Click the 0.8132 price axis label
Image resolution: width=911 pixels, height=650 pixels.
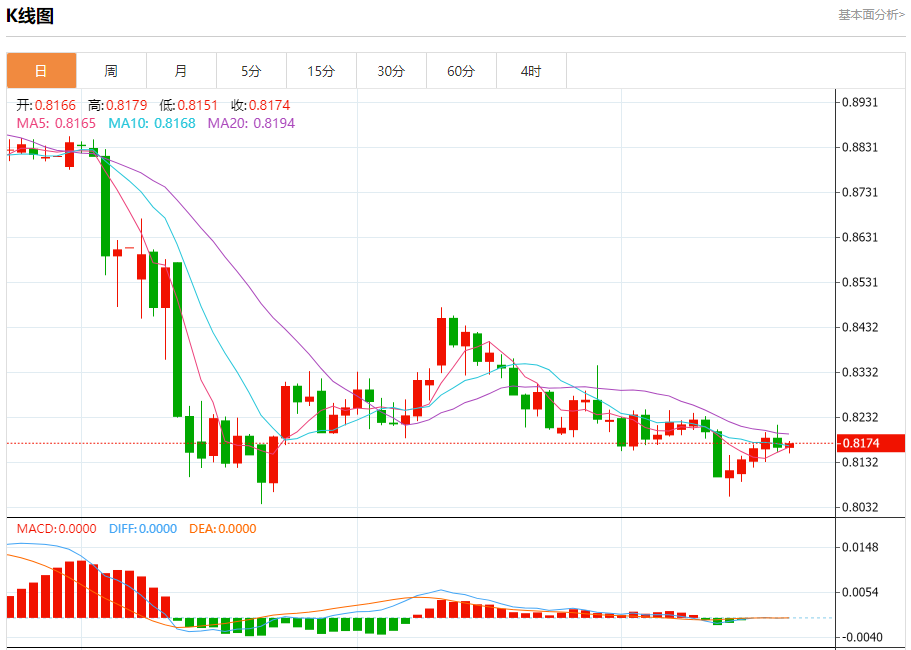point(860,462)
